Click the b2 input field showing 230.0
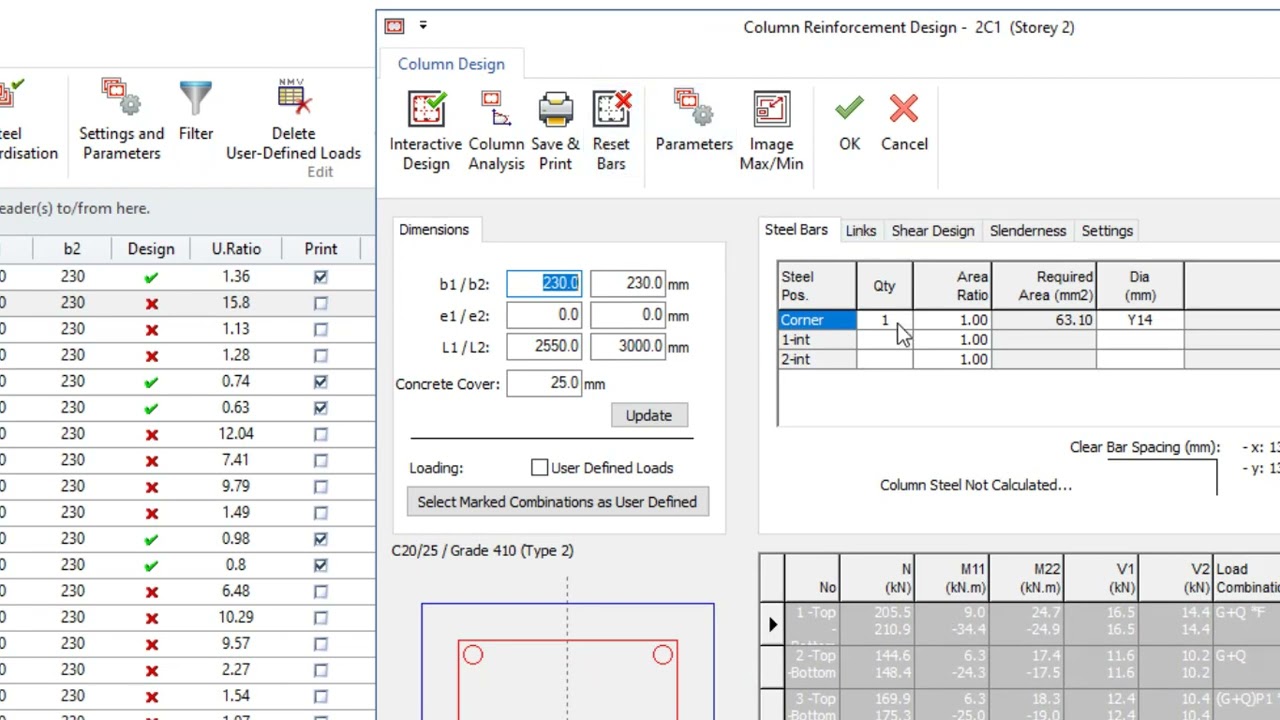Viewport: 1280px width, 720px height. [628, 284]
